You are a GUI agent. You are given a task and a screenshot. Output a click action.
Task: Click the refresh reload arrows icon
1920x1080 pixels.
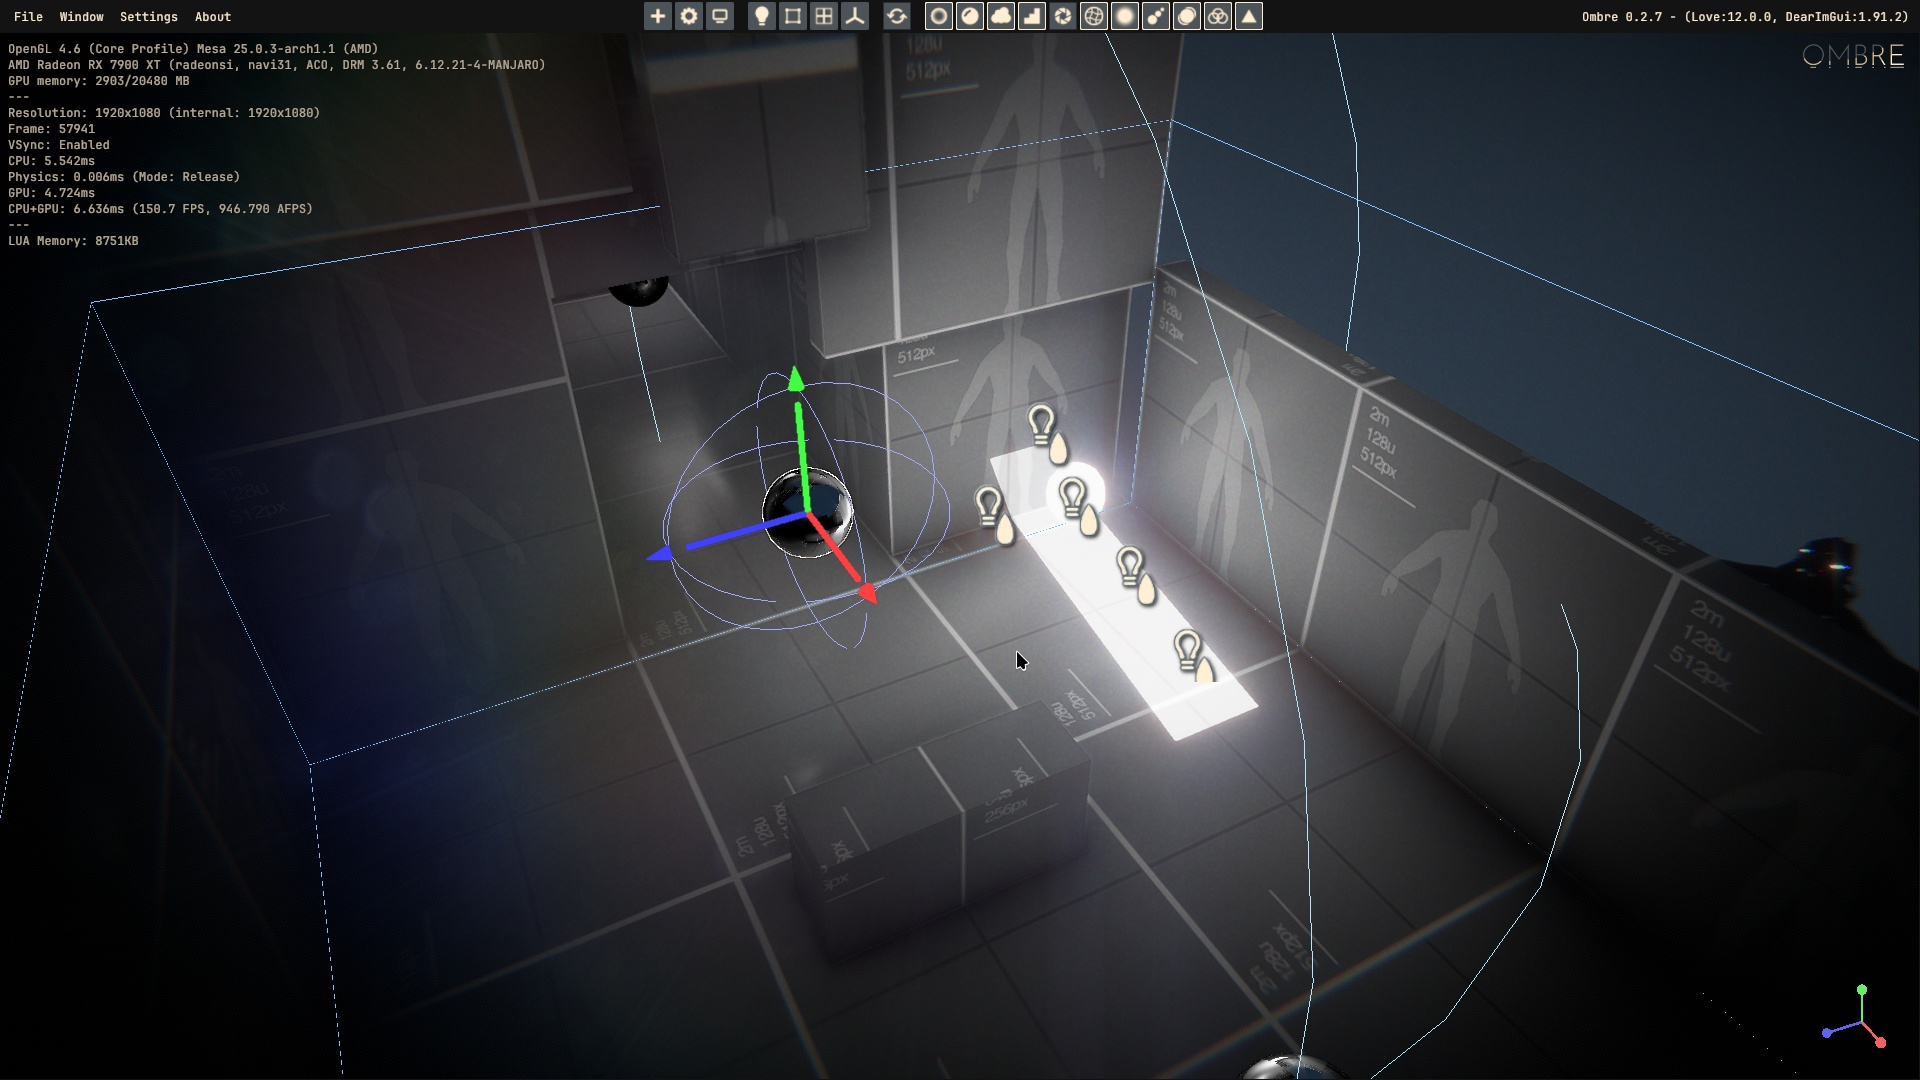pos(897,16)
